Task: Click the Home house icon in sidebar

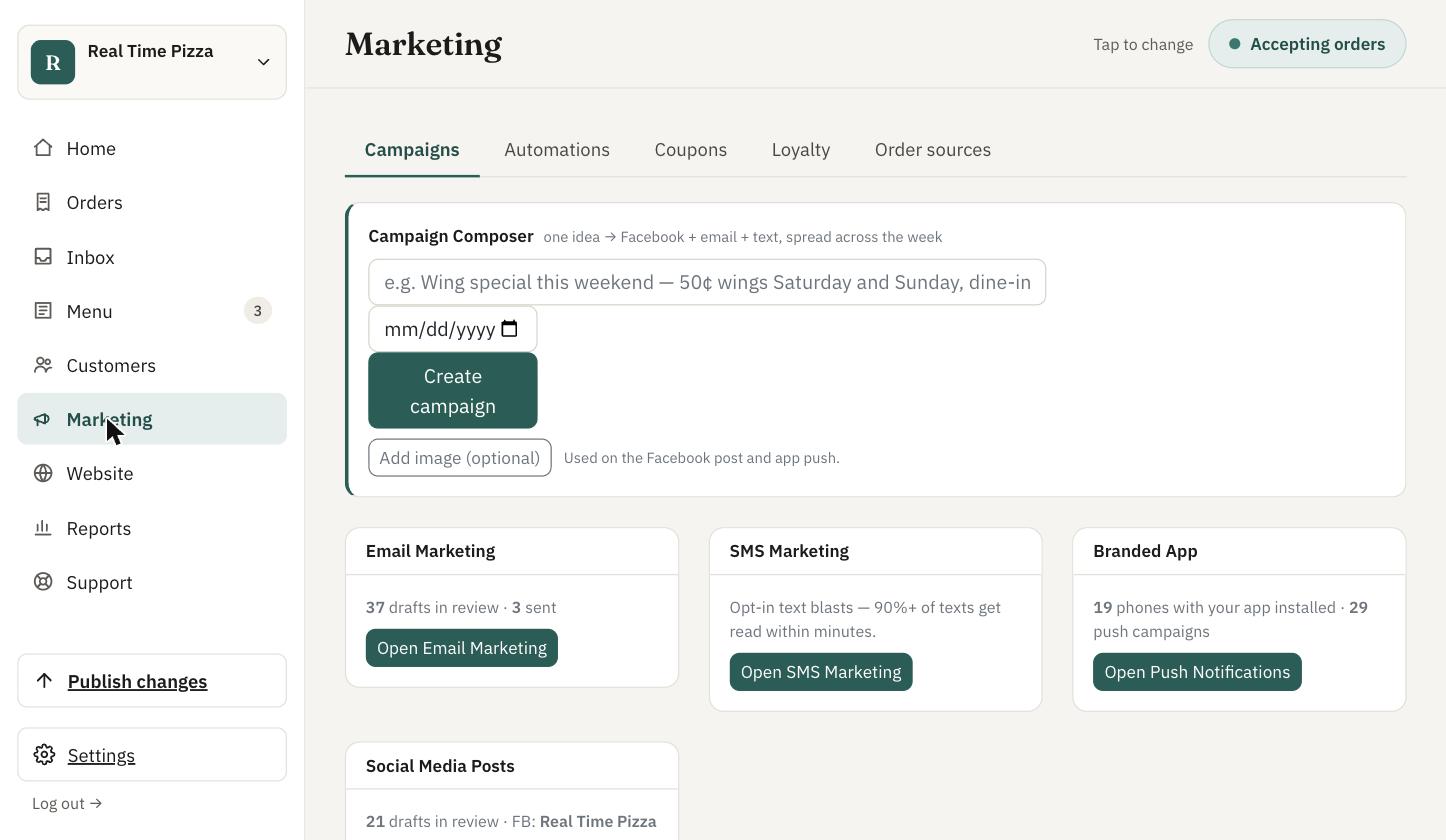Action: pos(43,148)
